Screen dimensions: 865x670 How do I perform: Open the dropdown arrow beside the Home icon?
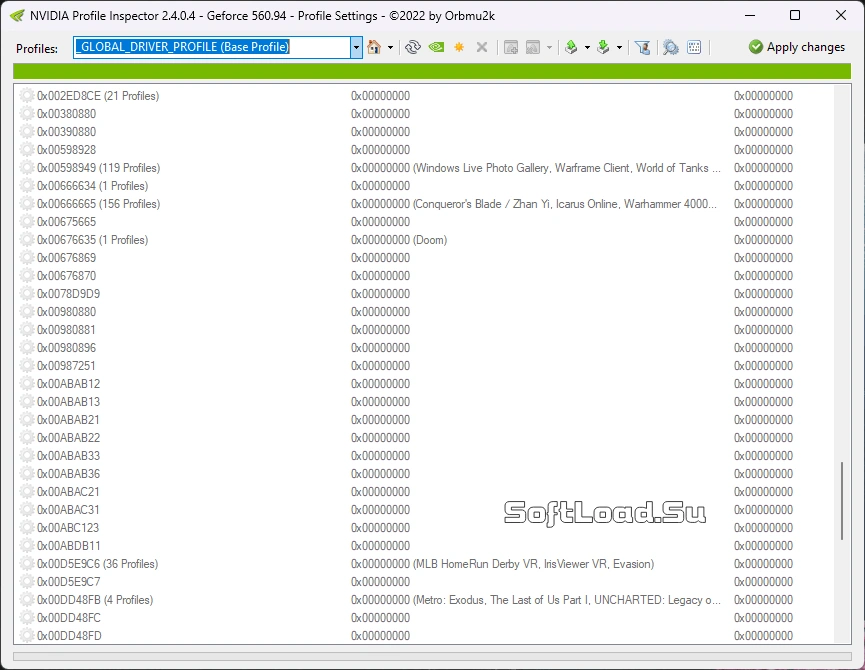pos(391,47)
